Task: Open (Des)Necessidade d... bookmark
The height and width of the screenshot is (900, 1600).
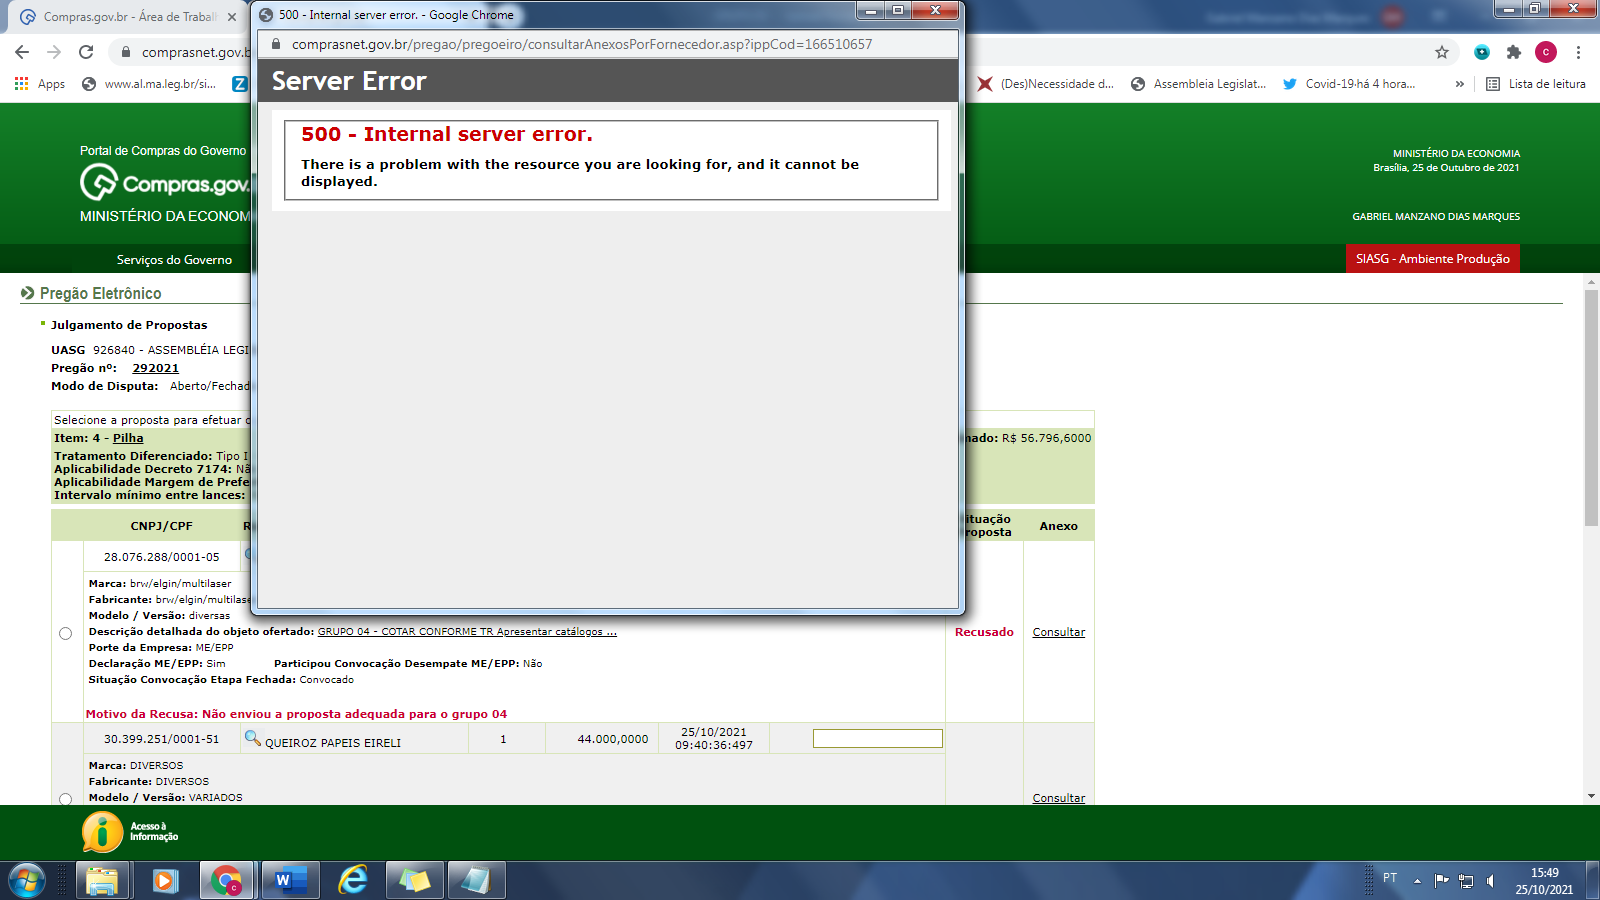Action: 1046,84
